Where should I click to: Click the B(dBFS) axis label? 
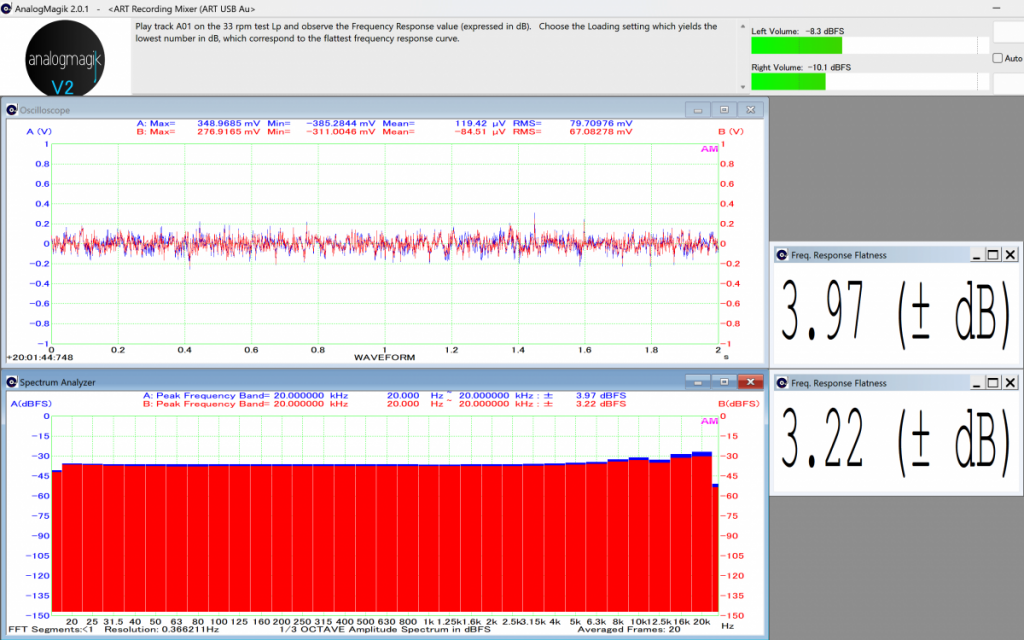pos(739,404)
